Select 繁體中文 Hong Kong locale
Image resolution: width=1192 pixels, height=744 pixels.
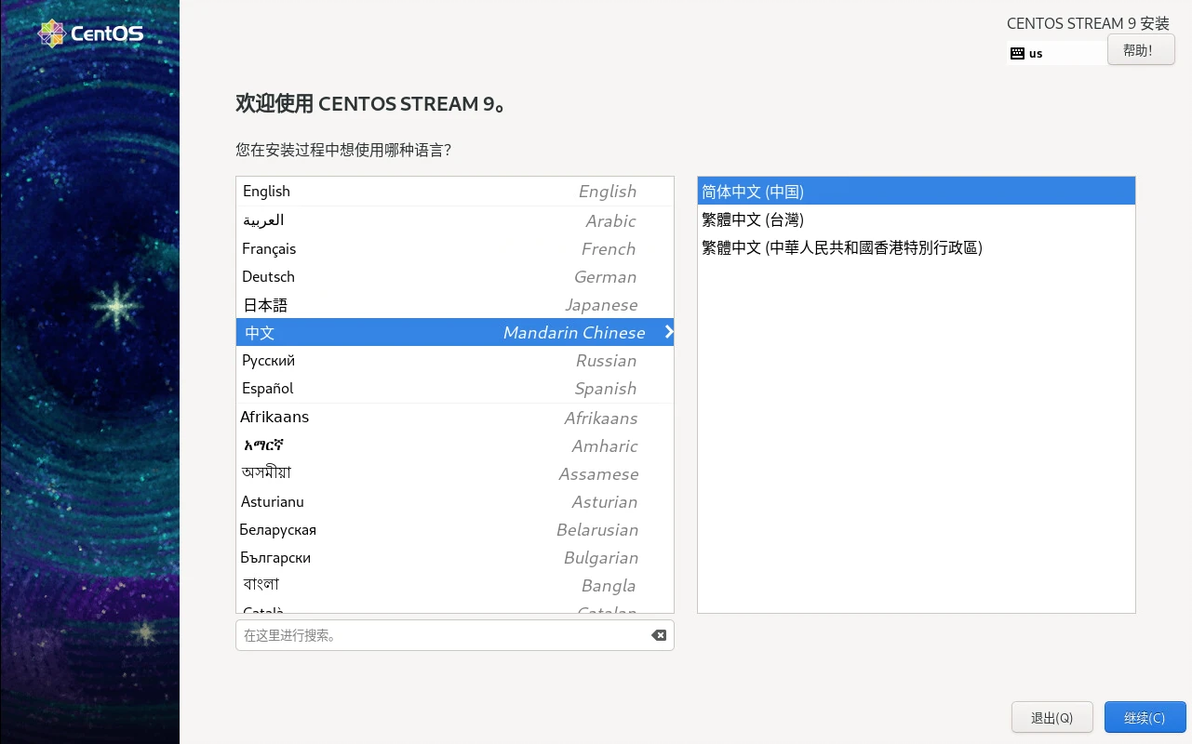click(916, 248)
